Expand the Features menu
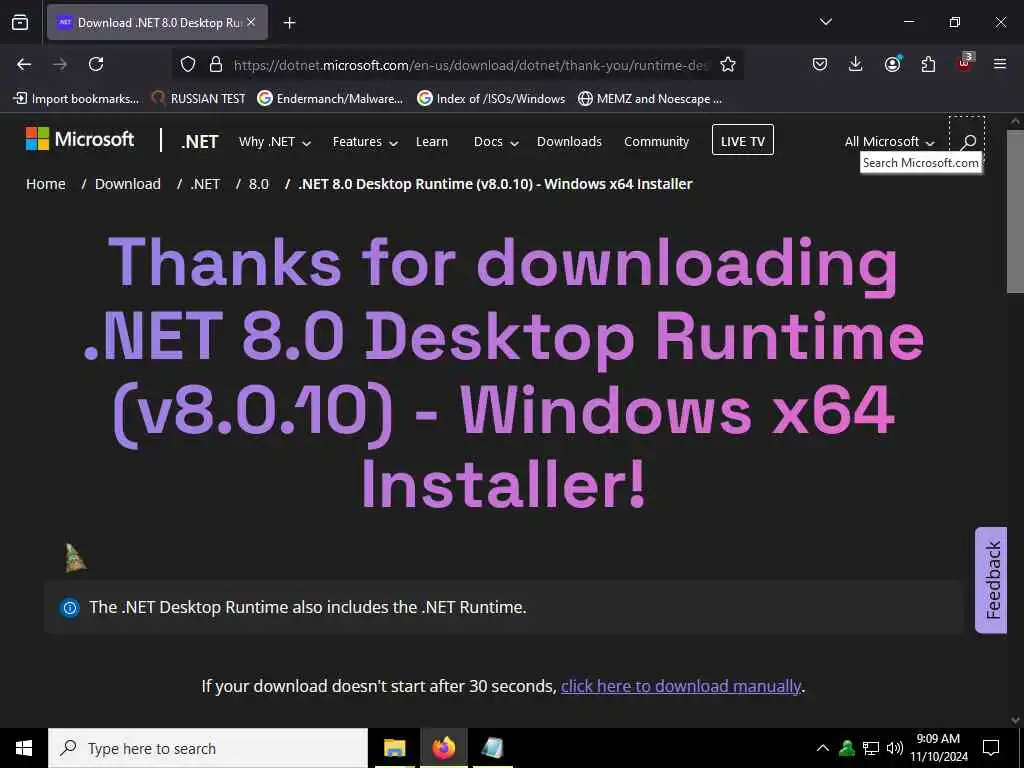 (365, 142)
